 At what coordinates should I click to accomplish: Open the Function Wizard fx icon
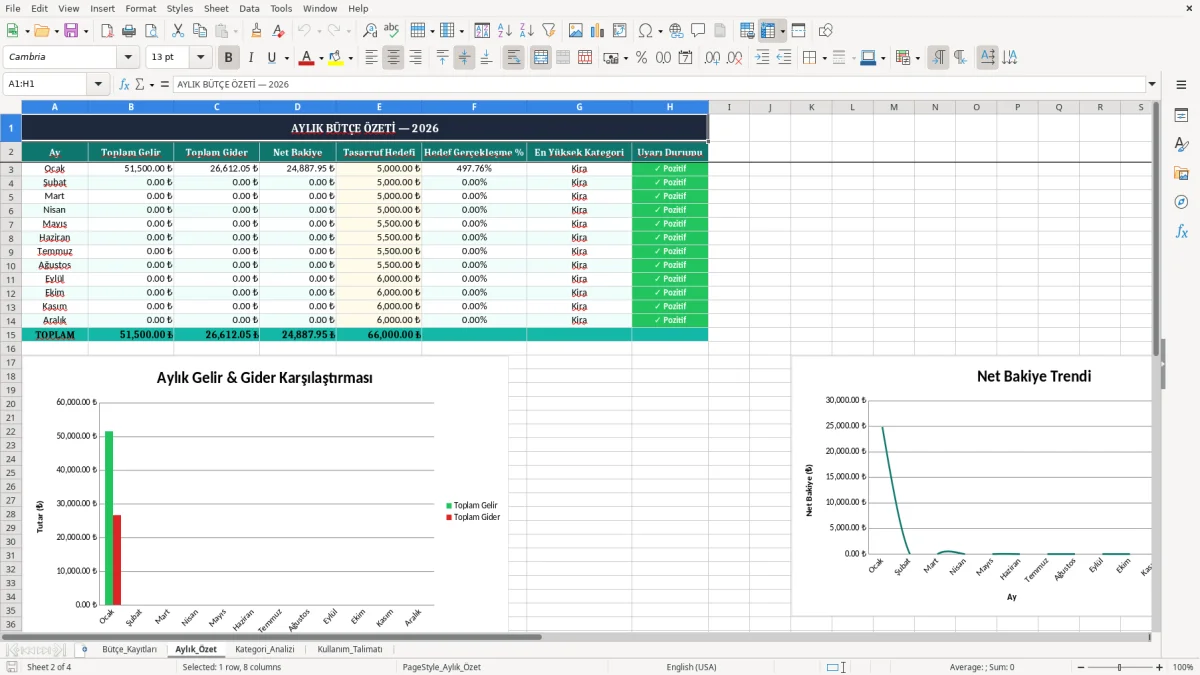click(125, 85)
